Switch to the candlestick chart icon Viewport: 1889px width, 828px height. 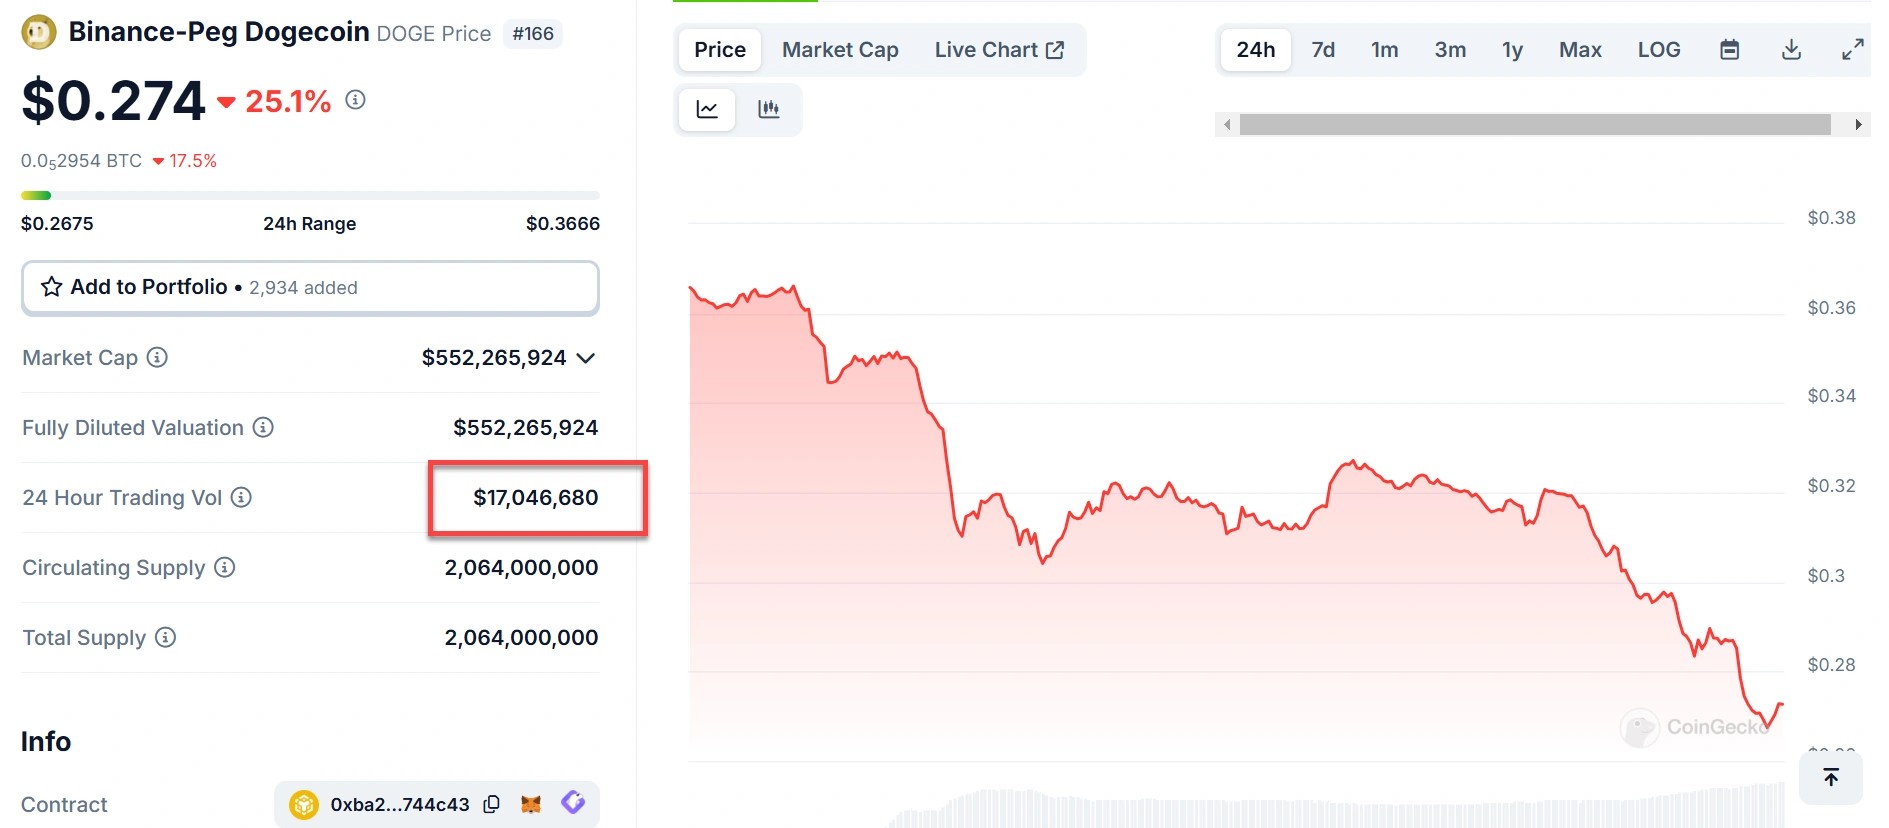(768, 109)
